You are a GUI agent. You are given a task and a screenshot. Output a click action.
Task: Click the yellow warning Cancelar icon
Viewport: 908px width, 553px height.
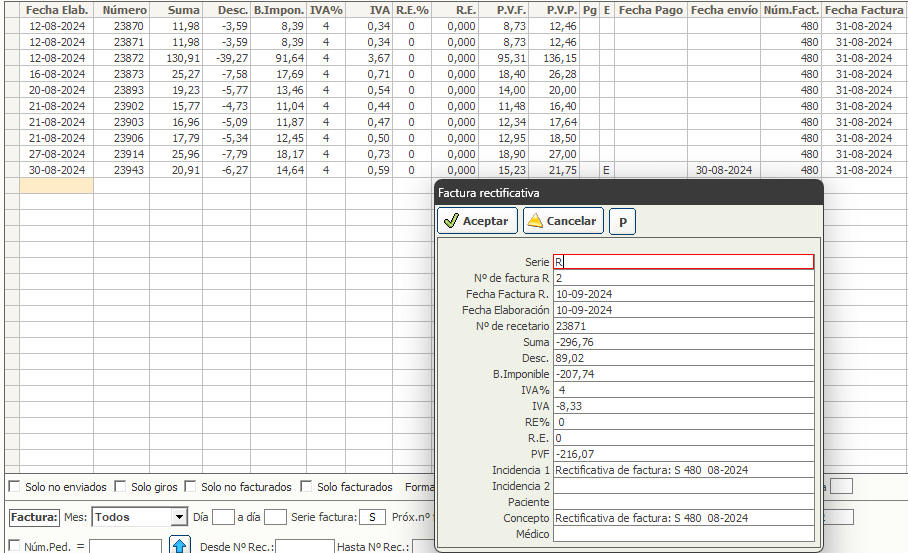click(x=536, y=221)
